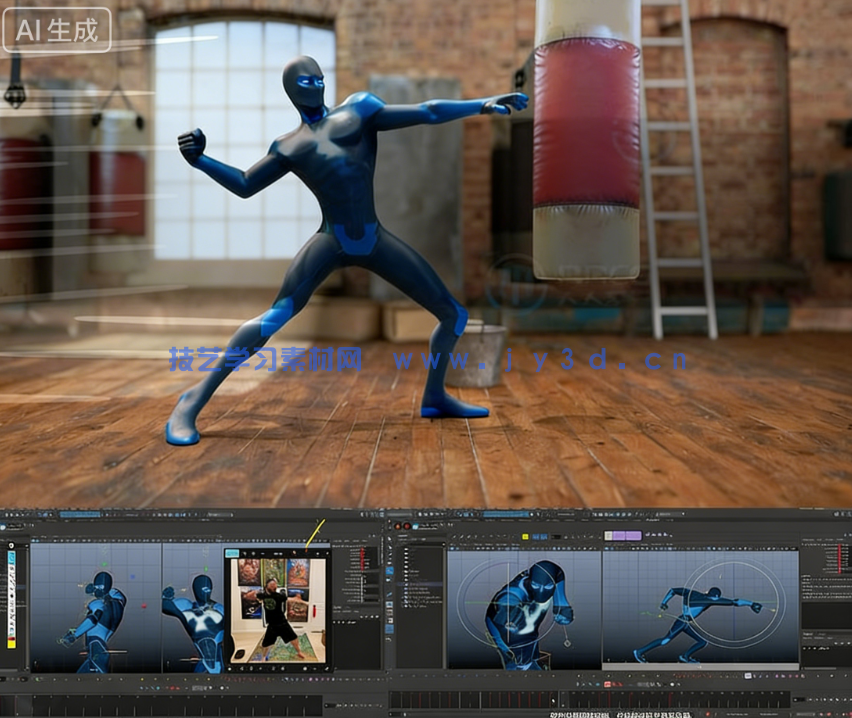852x718 pixels.
Task: Activate the purple highlighted shelf button
Action: click(x=622, y=535)
